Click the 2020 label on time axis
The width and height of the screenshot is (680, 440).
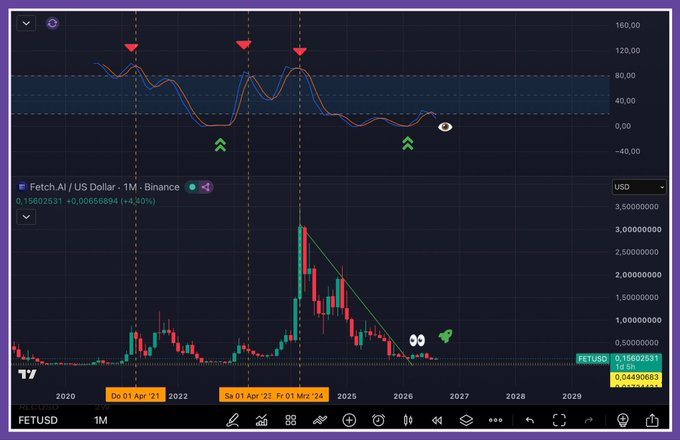pyautogui.click(x=65, y=396)
